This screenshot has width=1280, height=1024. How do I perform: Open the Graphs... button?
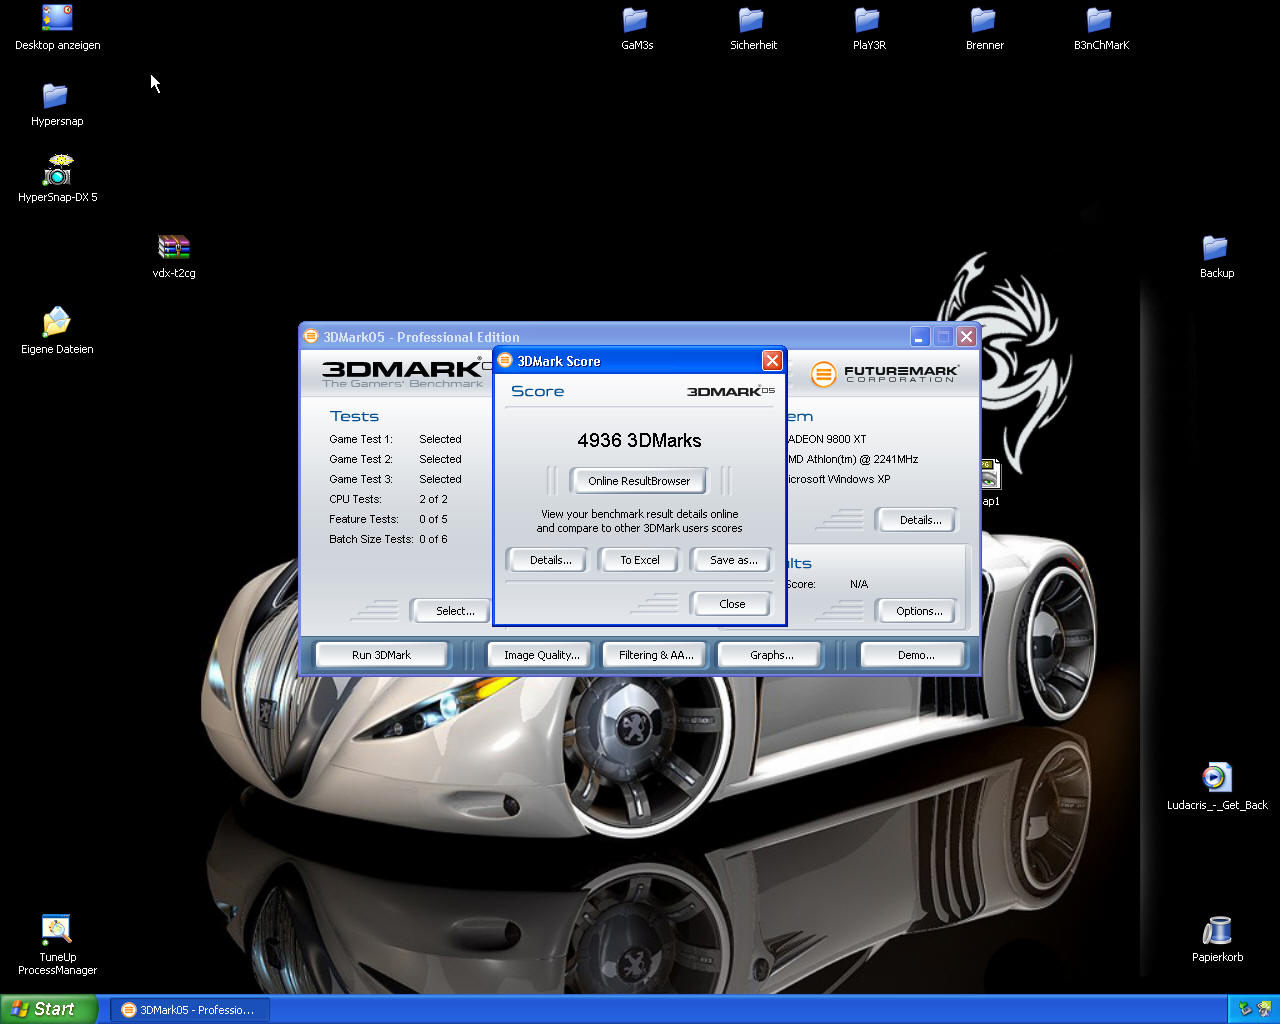point(771,655)
